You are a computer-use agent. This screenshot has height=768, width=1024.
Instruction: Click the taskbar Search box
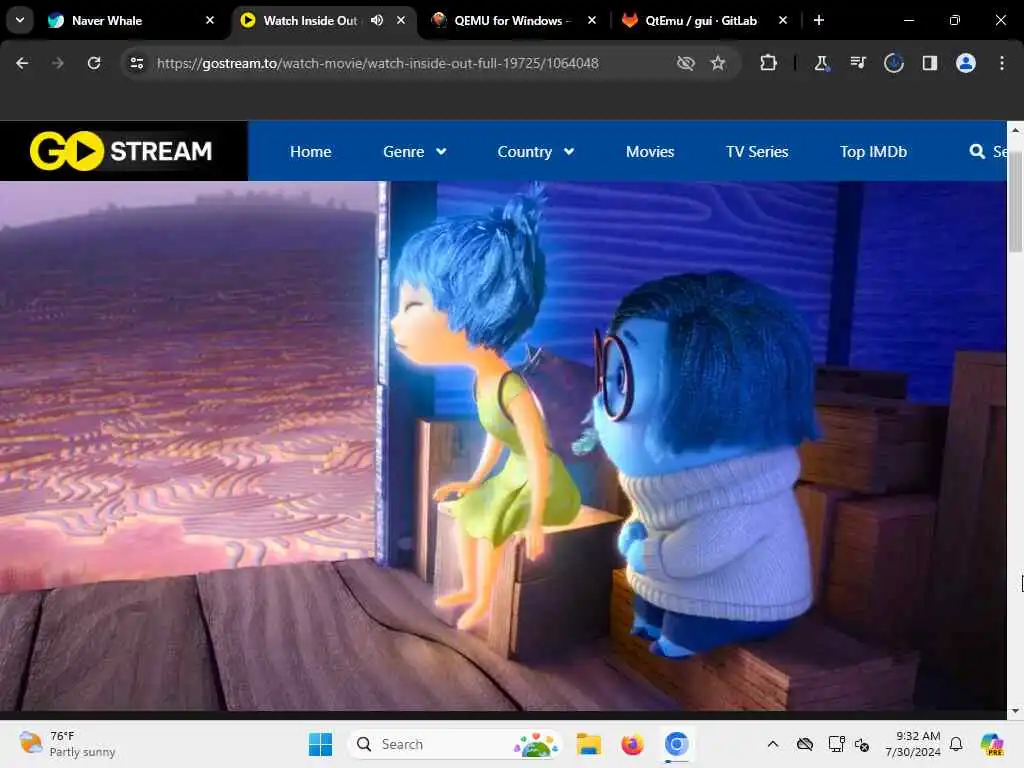(455, 744)
